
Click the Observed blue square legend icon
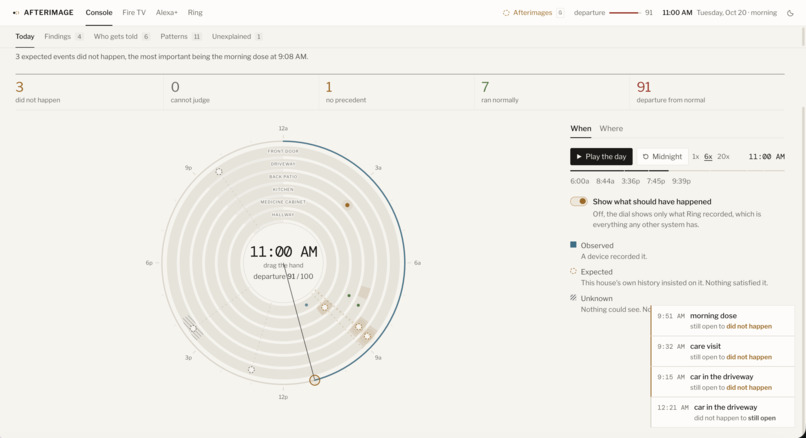(x=573, y=245)
